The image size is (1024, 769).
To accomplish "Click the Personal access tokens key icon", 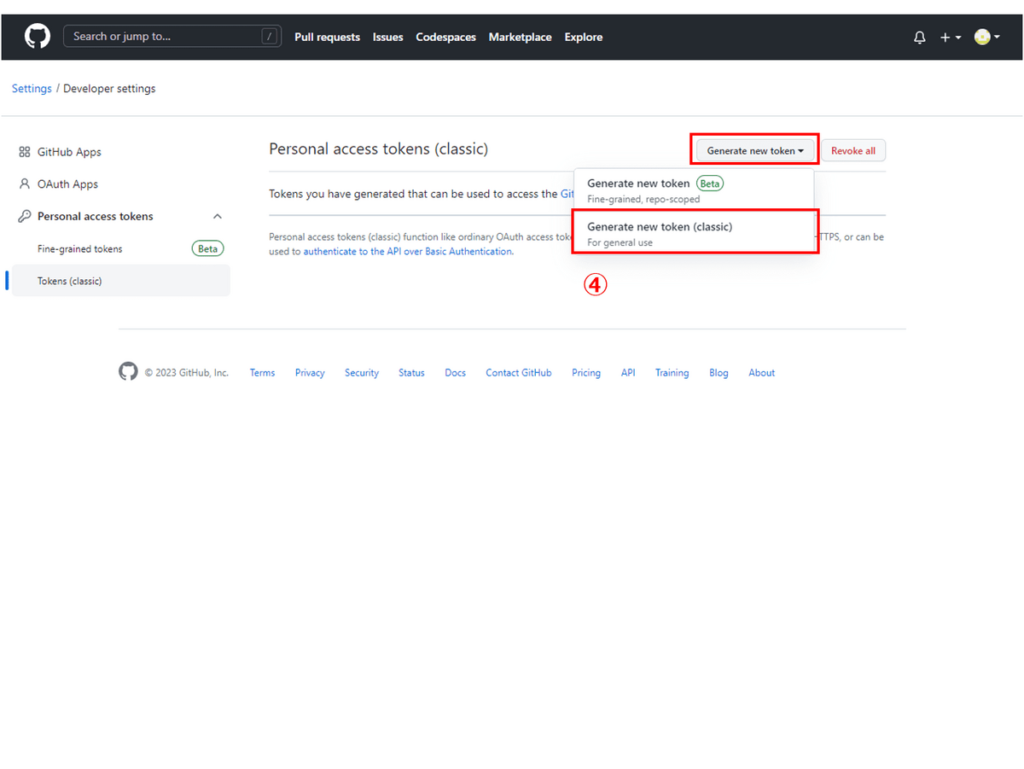I will [24, 216].
